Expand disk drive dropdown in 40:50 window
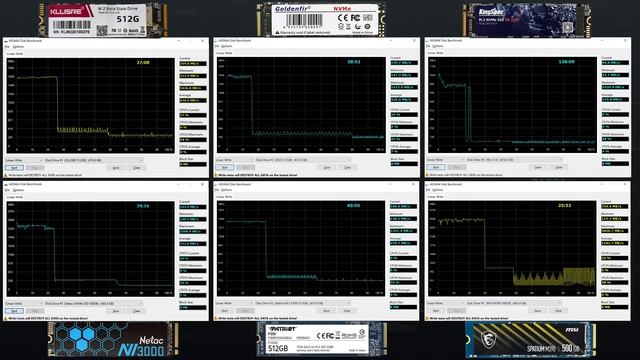This screenshot has height=360, width=640. [x=303, y=303]
